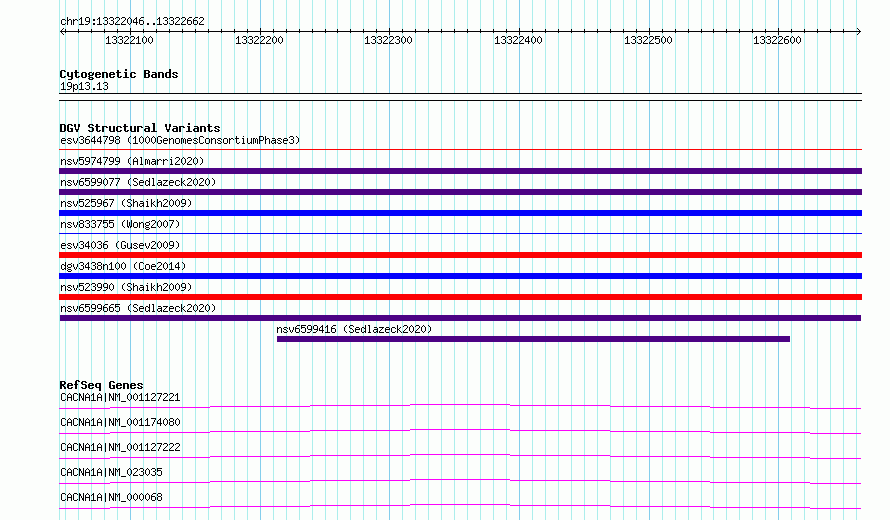The image size is (890, 520).
Task: Click the purple bar under nsv6599665
Action: click(x=460, y=318)
